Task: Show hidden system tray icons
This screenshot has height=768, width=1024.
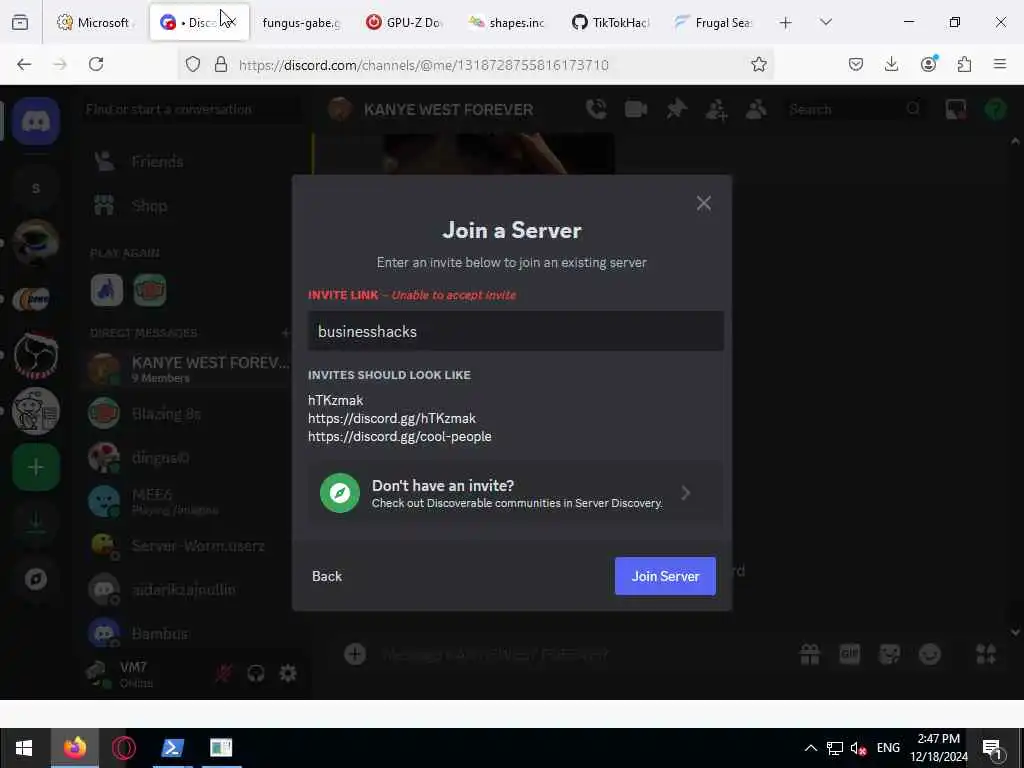Action: [x=810, y=748]
